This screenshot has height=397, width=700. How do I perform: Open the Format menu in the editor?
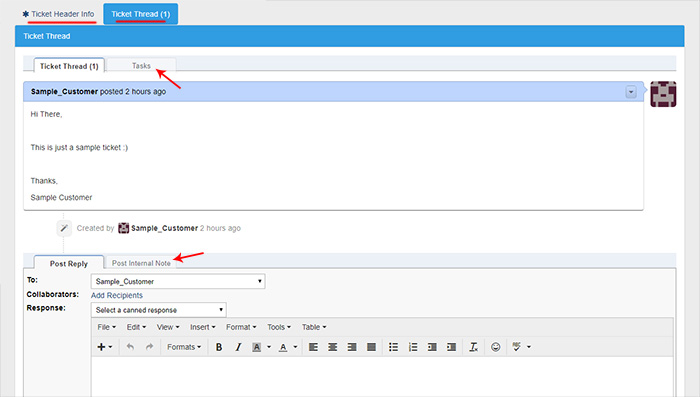tap(241, 327)
